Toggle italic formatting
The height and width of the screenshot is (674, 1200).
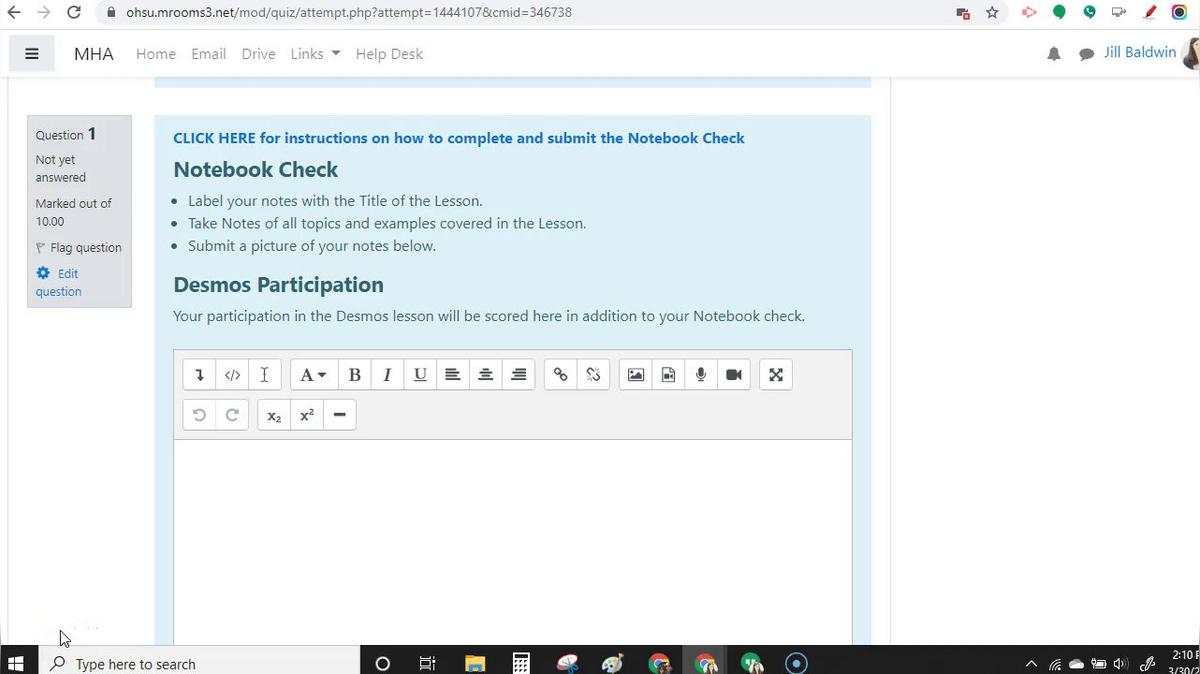(387, 375)
